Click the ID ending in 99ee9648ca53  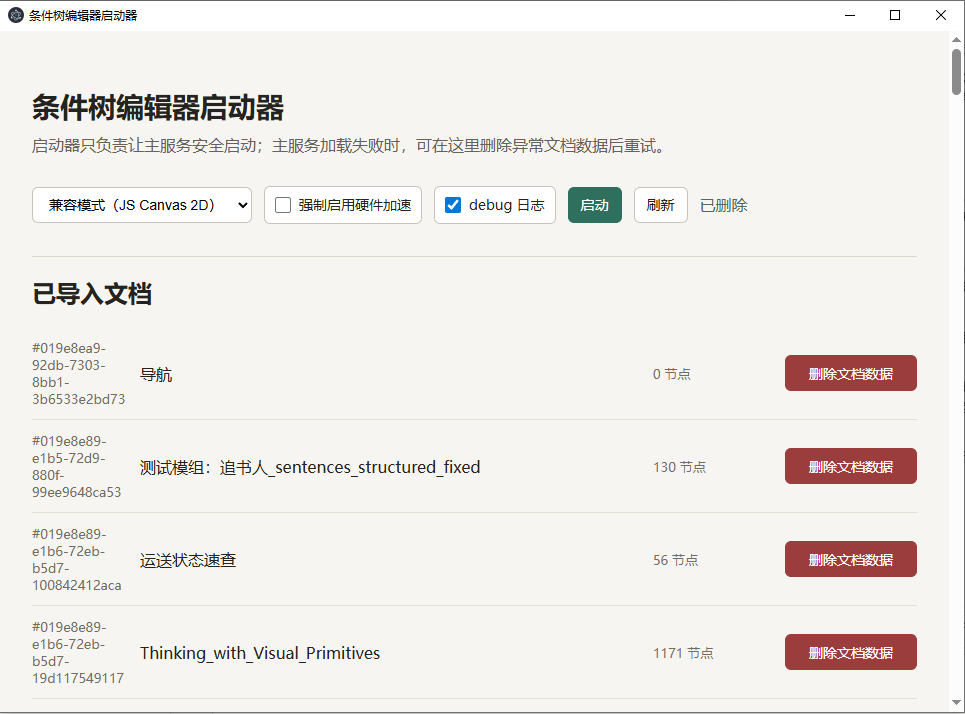(77, 467)
